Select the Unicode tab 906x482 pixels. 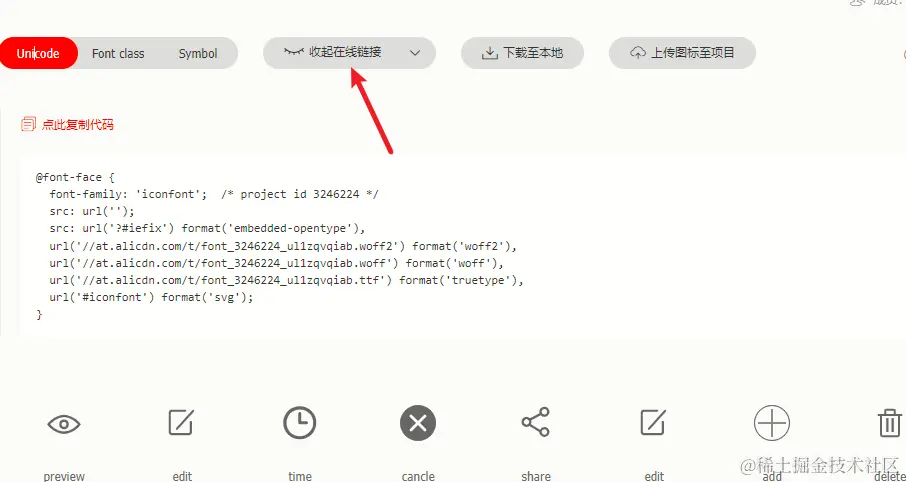[x=38, y=53]
